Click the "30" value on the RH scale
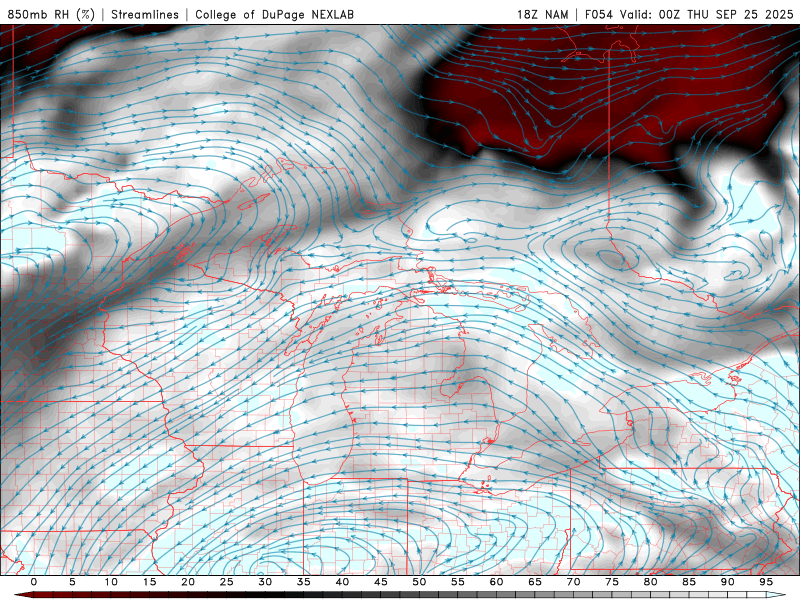Image resolution: width=800 pixels, height=600 pixels. [x=265, y=582]
